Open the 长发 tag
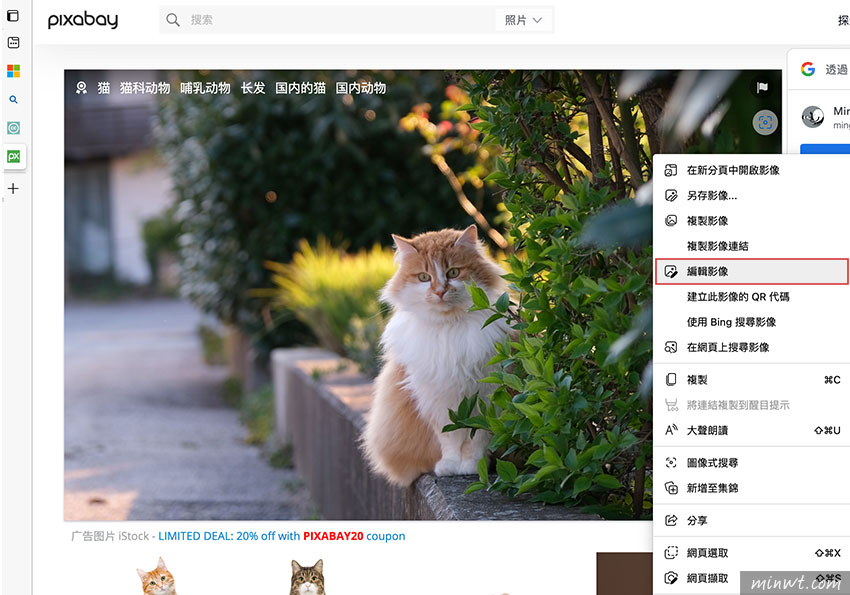 (x=253, y=88)
